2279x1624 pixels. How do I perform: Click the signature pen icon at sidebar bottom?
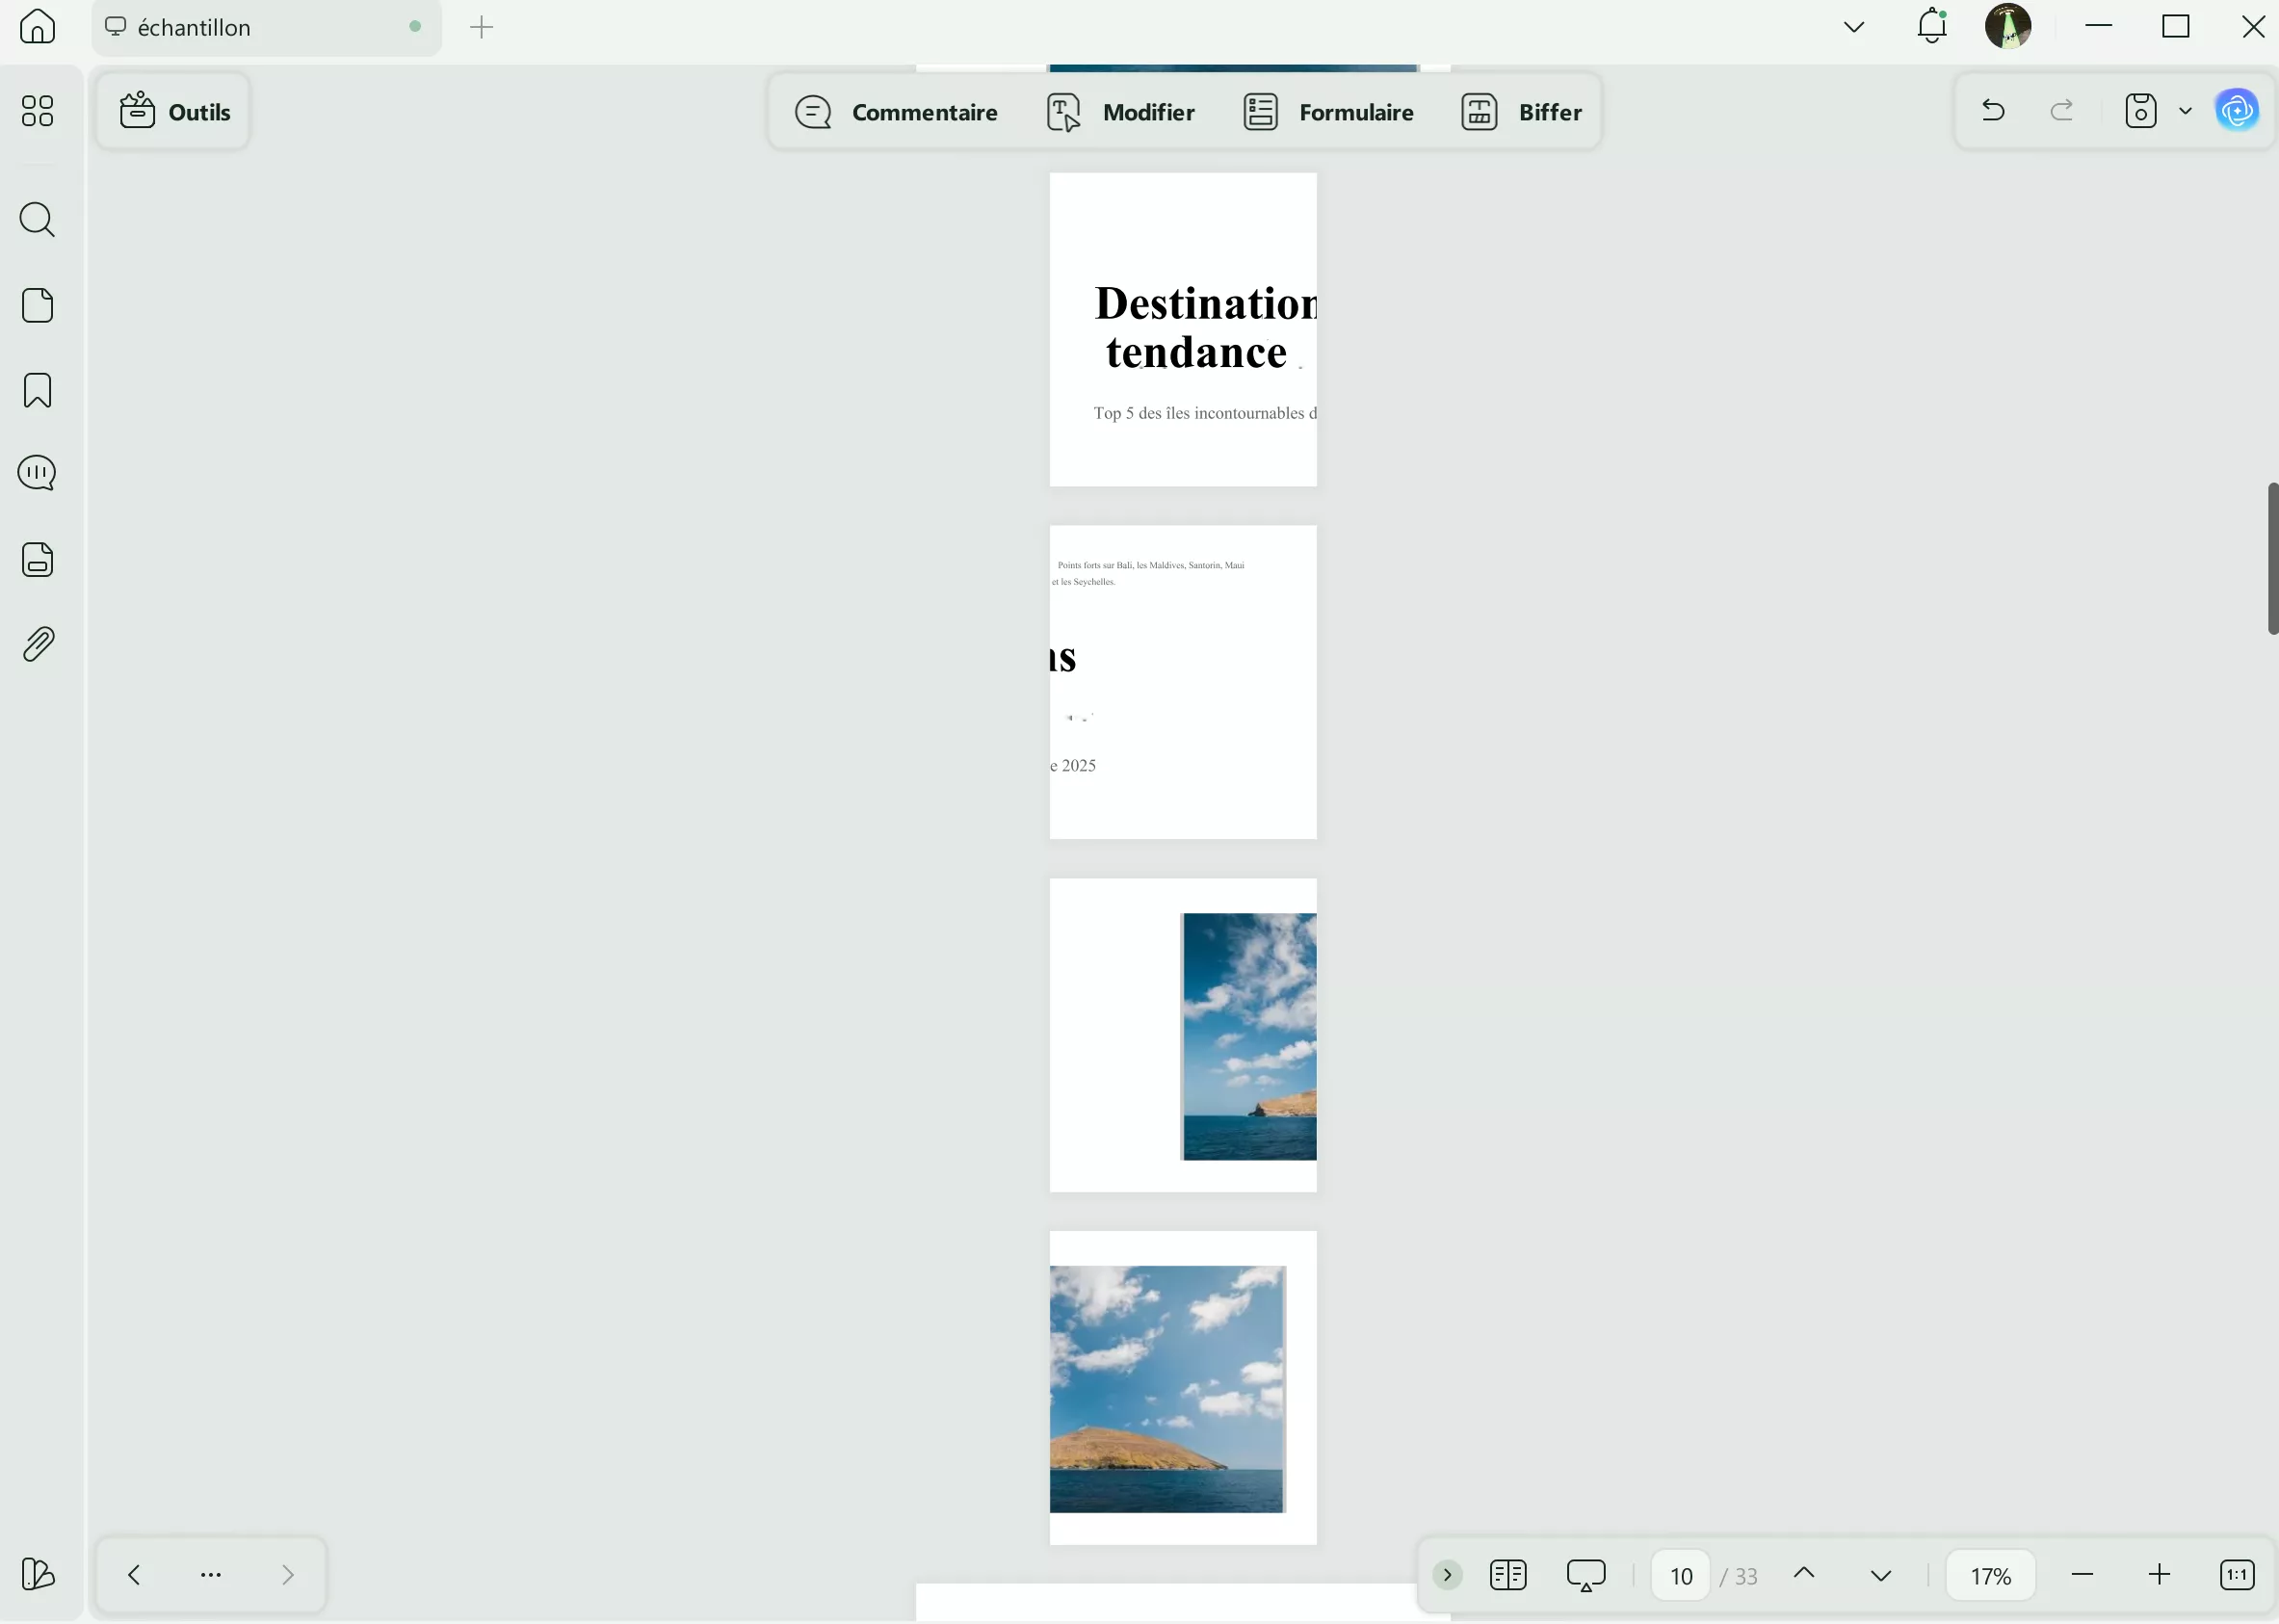[37, 1573]
